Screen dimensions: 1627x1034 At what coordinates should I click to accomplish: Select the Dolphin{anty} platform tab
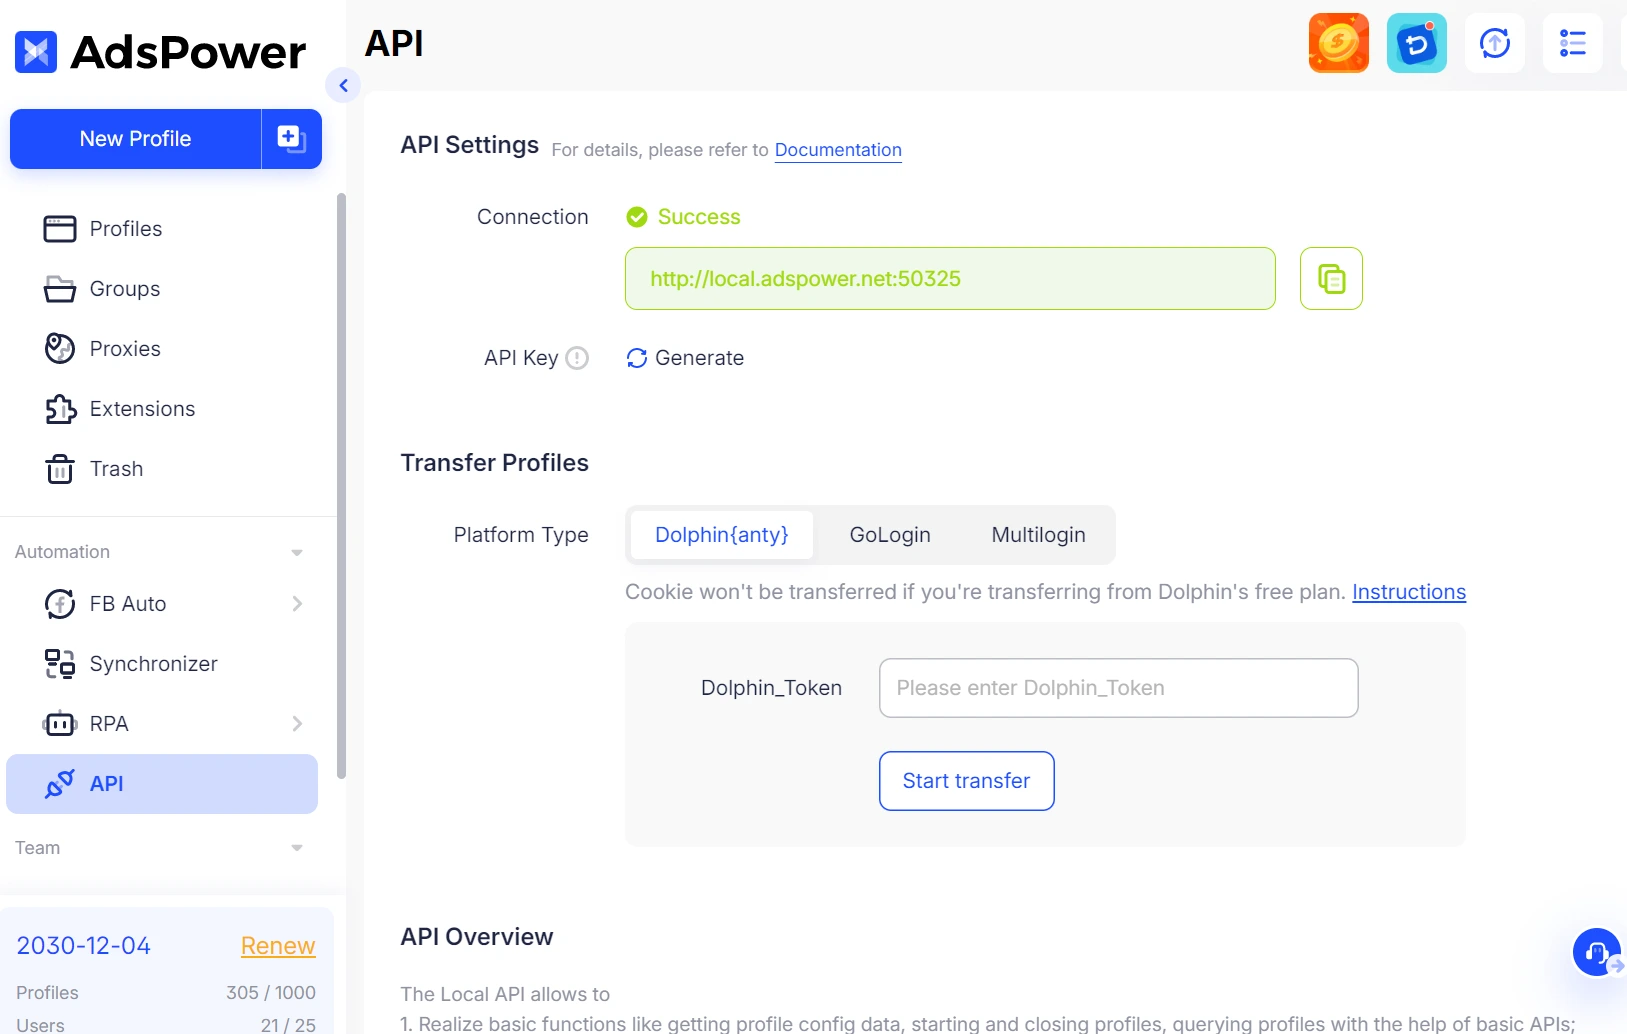point(722,535)
